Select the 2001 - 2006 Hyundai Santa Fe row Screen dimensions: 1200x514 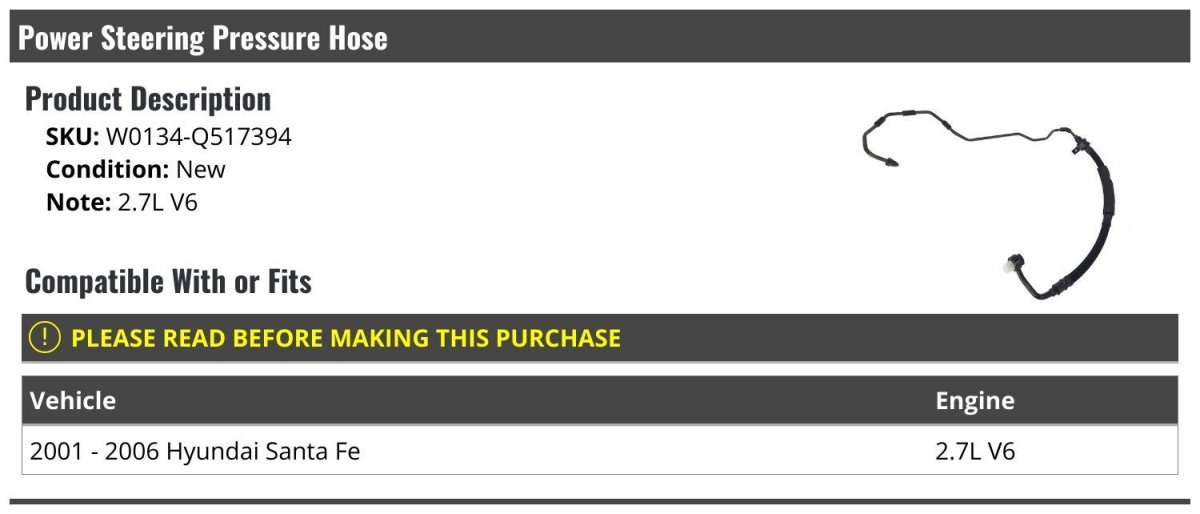(600, 451)
